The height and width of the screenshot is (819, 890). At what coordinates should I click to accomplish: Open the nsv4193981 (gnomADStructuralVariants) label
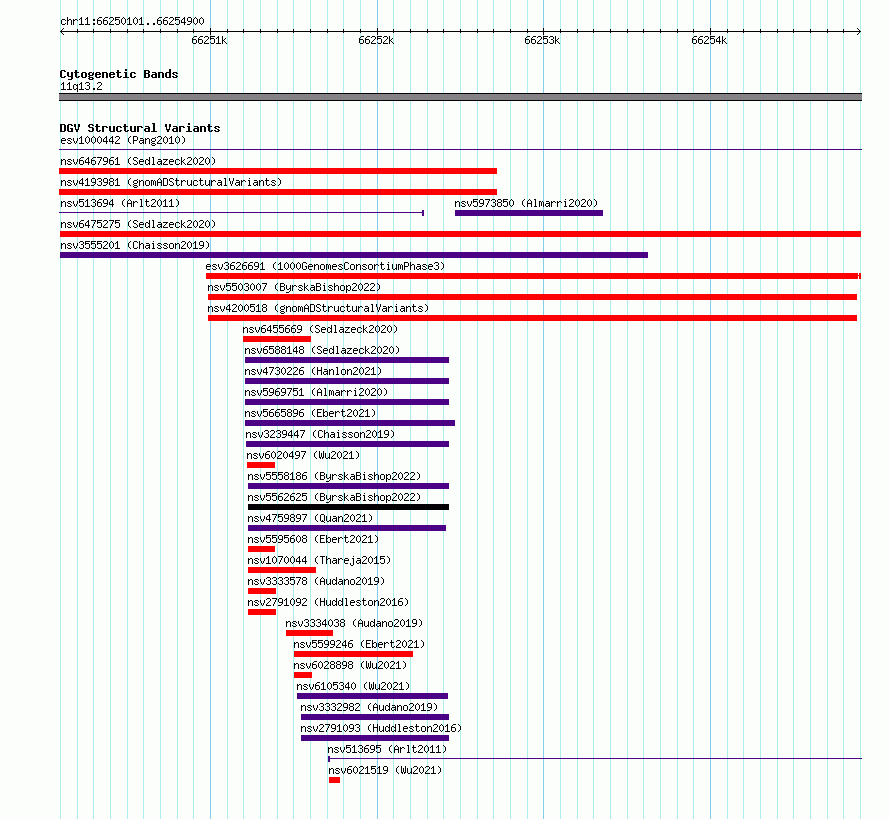coord(171,182)
